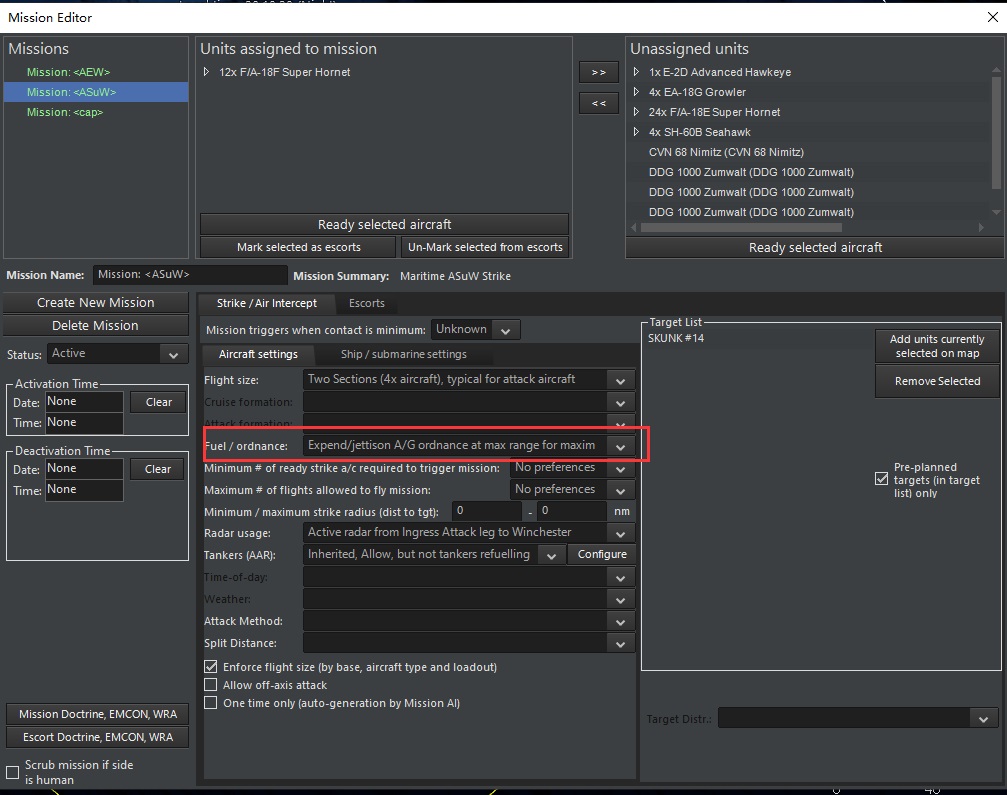Select the Mission: <cap> entry
This screenshot has width=1007, height=795.
(64, 112)
